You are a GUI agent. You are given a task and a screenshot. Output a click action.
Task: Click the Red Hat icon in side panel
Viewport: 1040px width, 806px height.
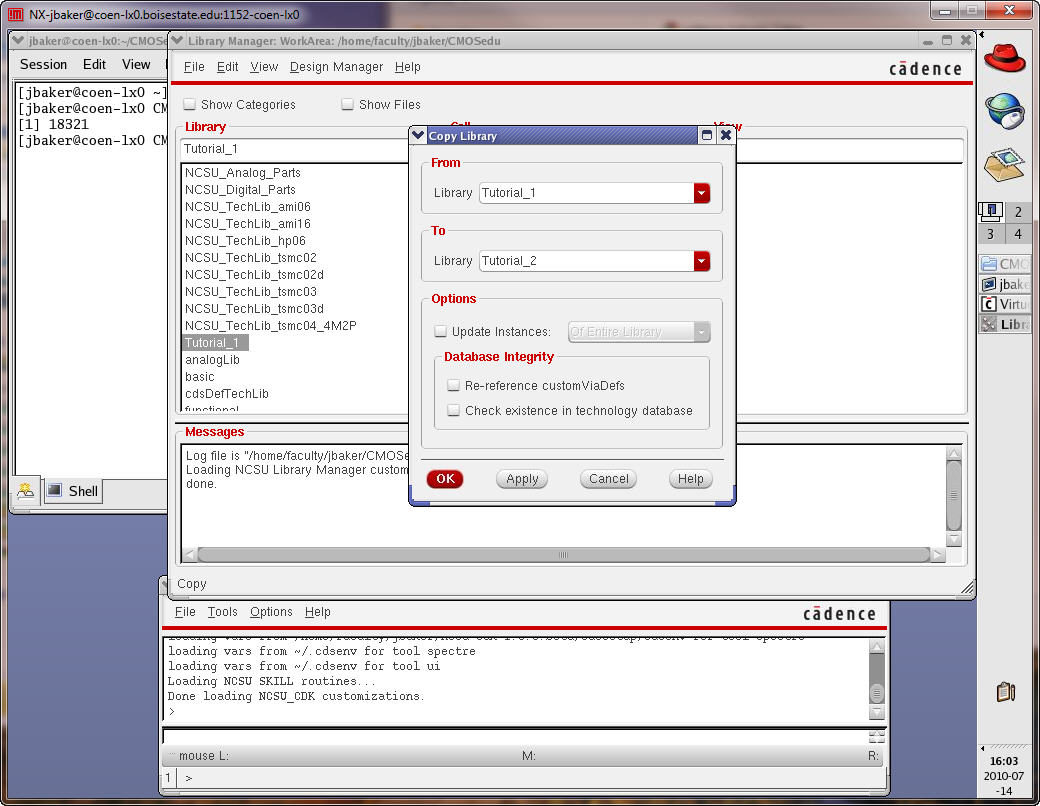(1004, 58)
